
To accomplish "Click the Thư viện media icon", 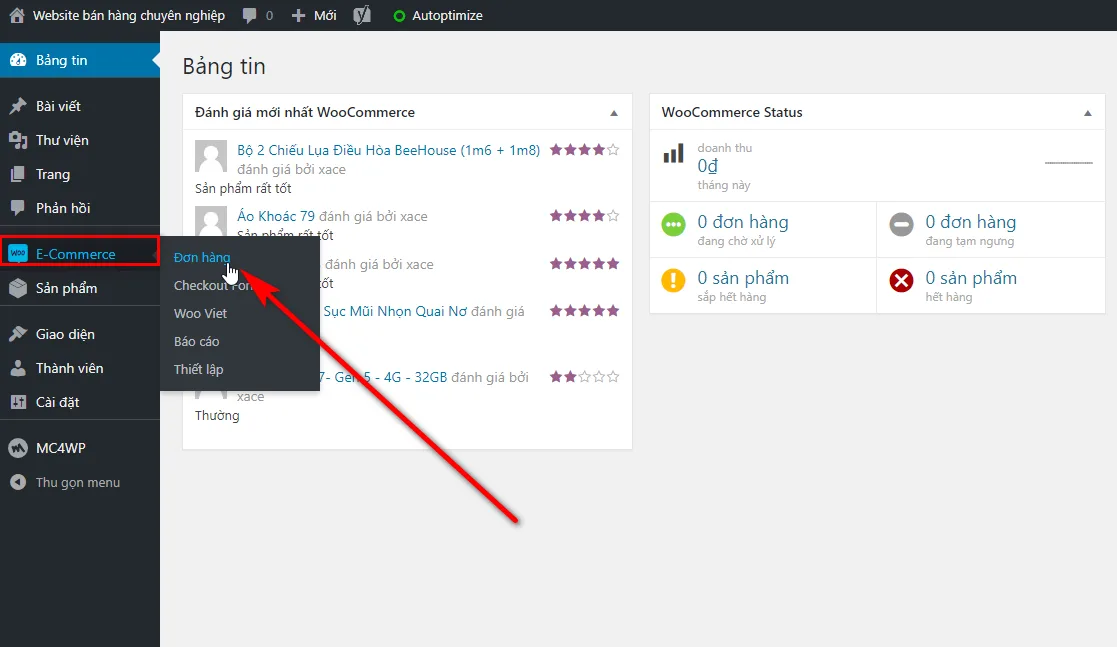I will click(x=18, y=140).
